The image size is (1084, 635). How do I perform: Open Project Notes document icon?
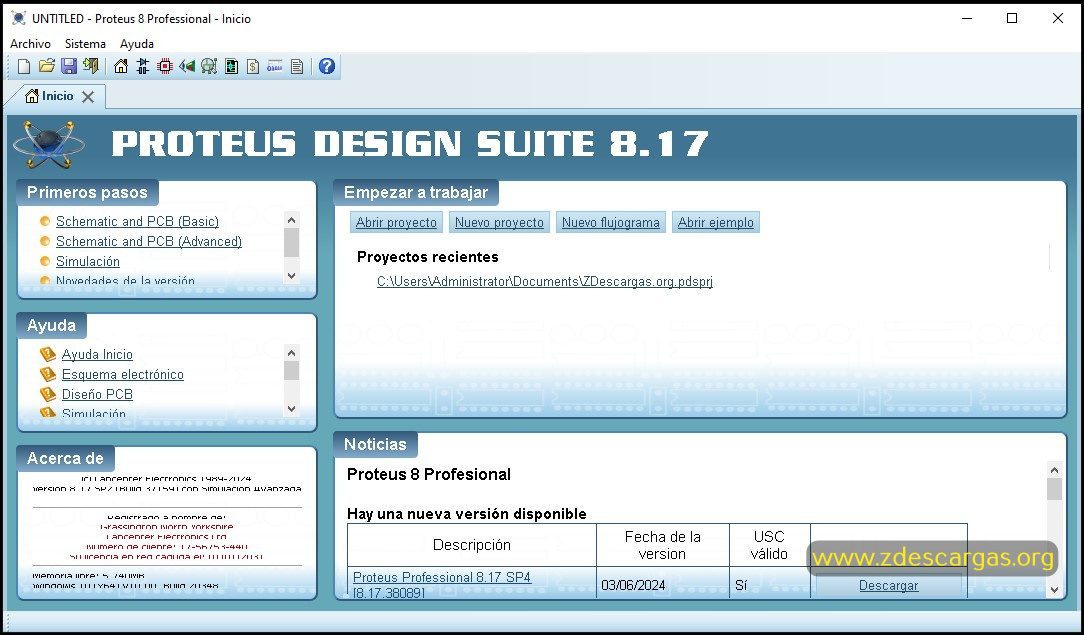(297, 66)
